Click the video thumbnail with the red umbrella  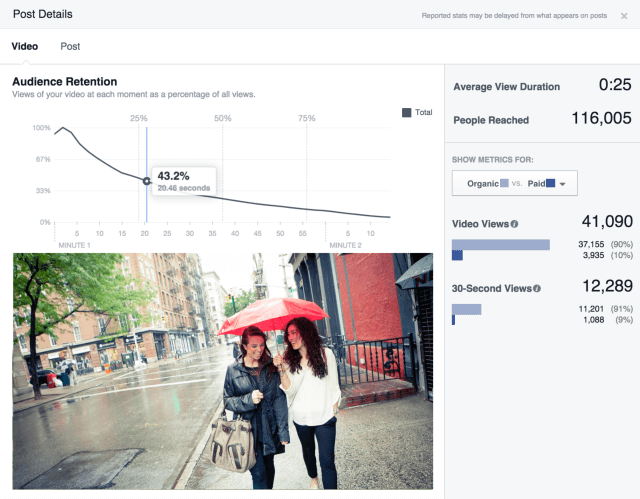tap(223, 370)
